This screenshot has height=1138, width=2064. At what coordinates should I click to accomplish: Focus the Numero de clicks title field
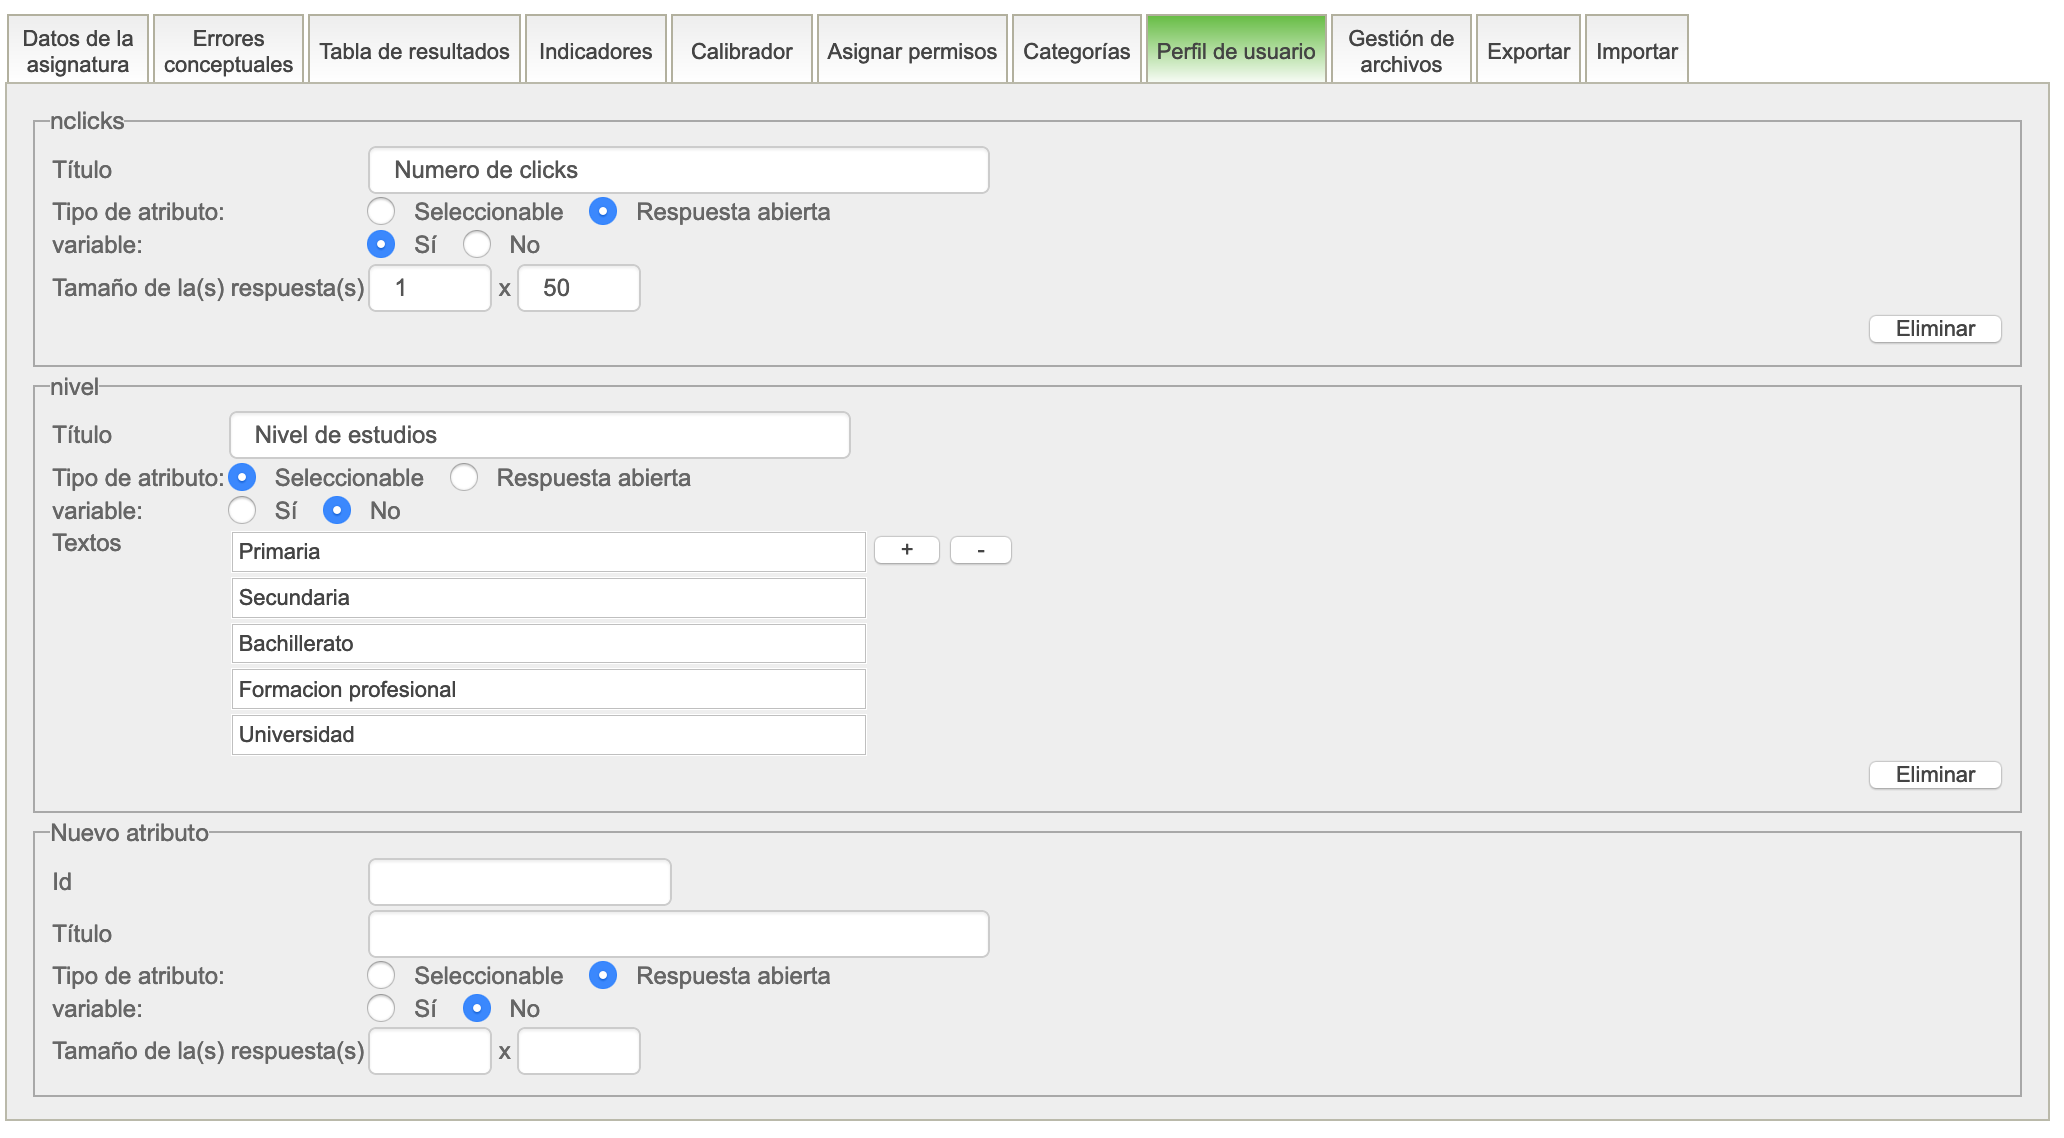point(678,170)
